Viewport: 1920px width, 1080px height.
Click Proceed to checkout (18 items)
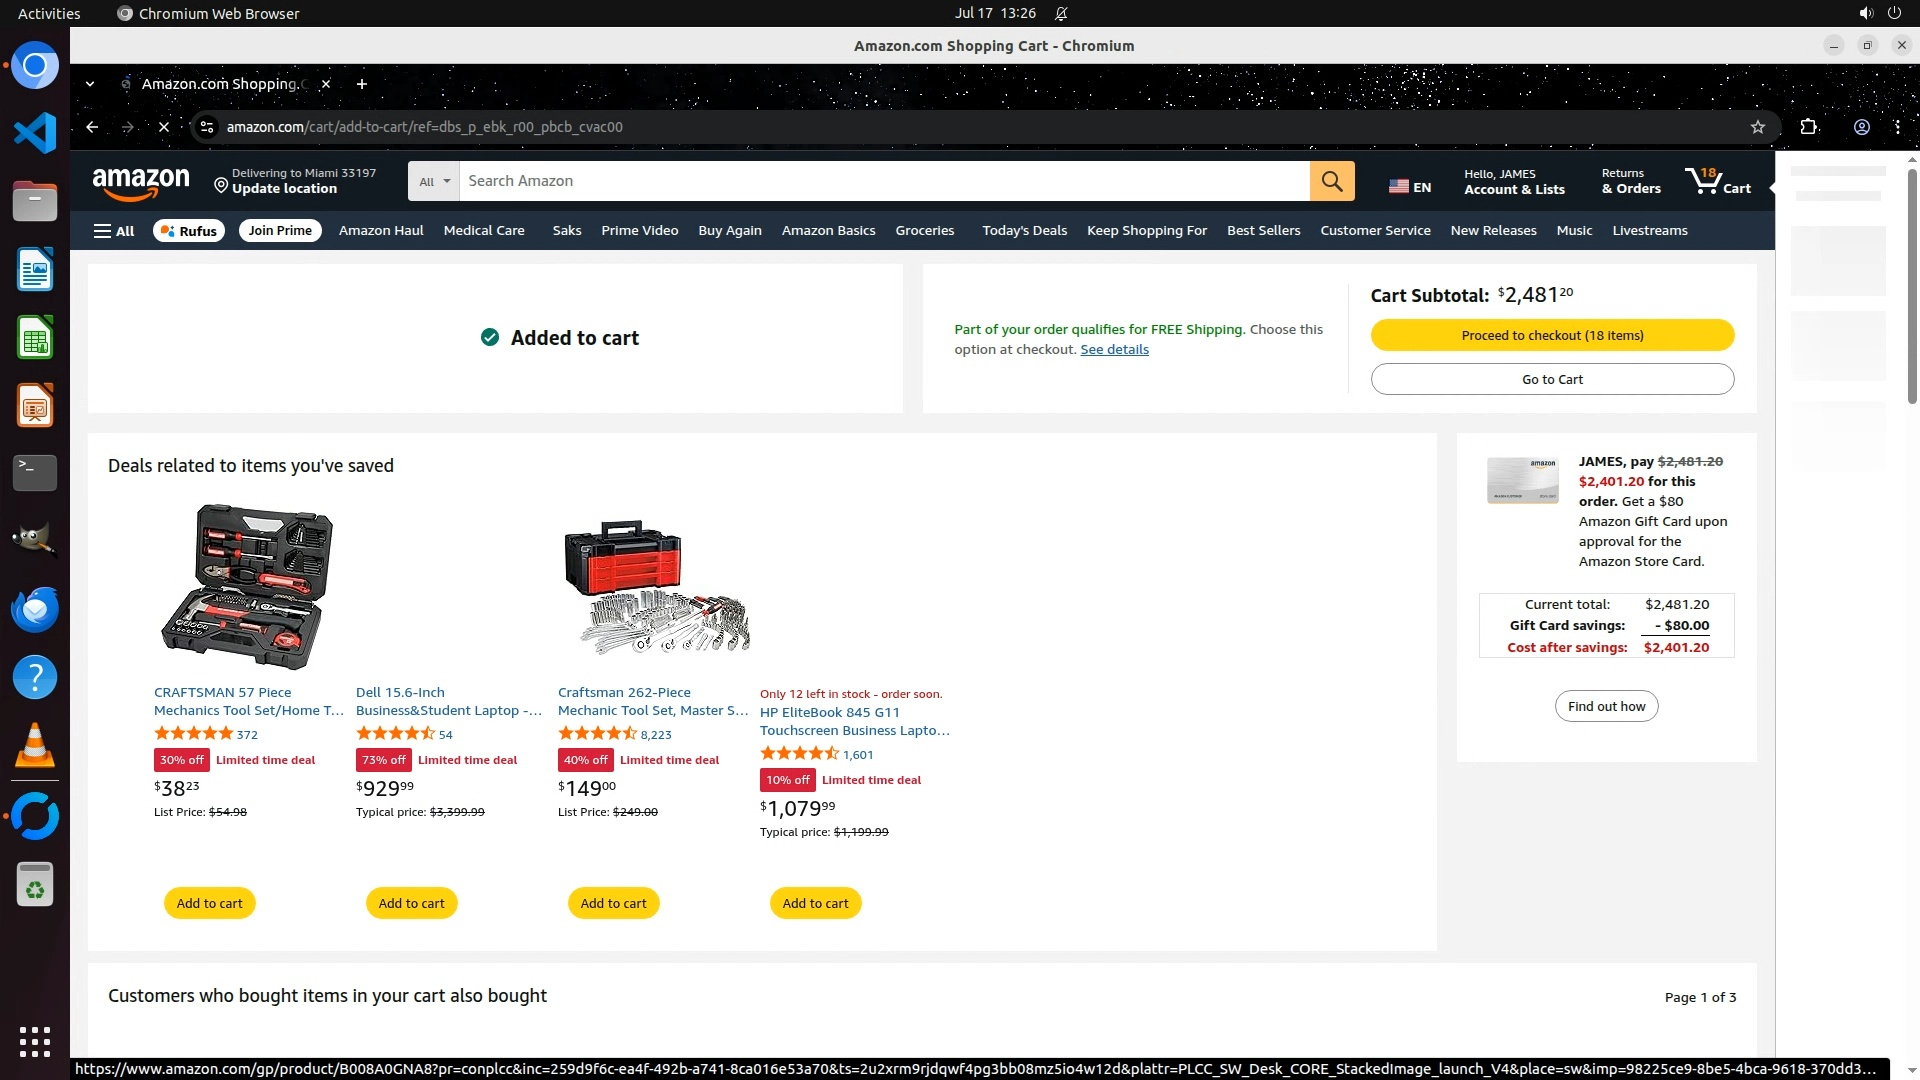[1552, 335]
